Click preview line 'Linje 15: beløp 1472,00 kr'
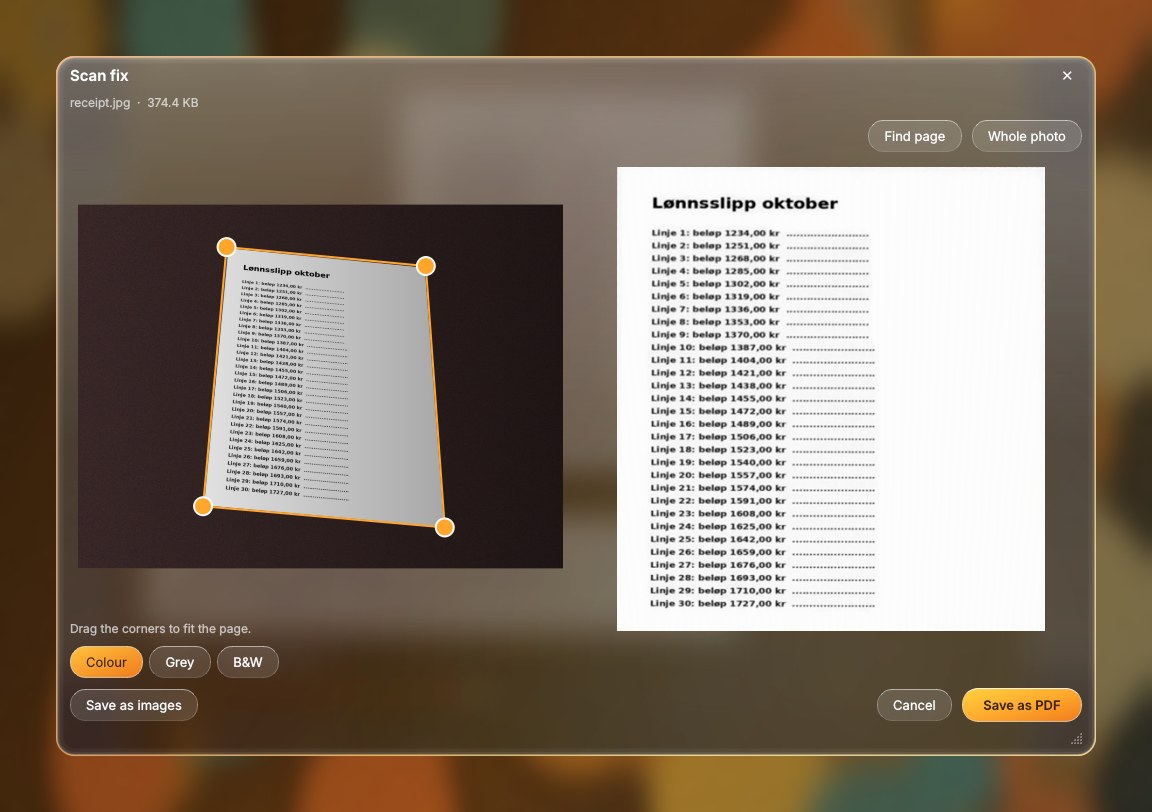This screenshot has width=1152, height=812. [x=718, y=412]
